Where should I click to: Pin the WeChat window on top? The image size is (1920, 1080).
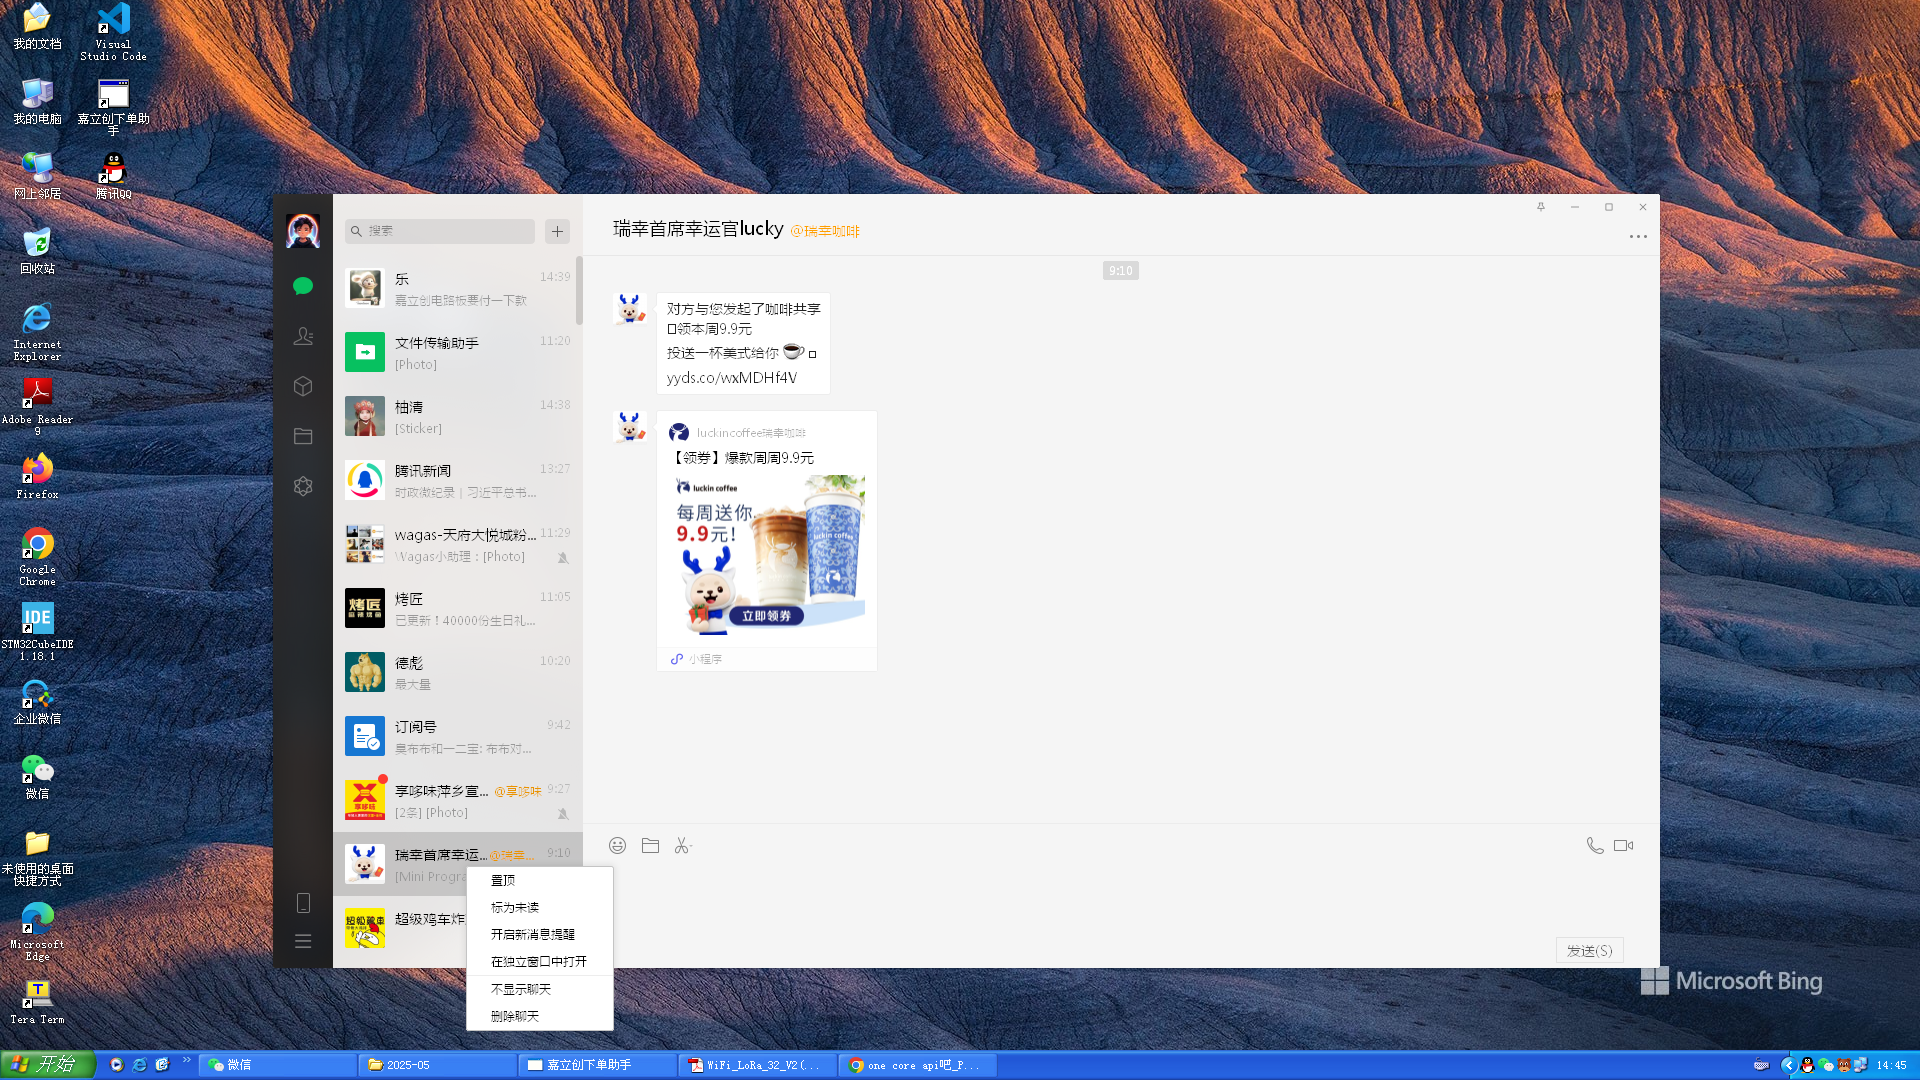1541,207
